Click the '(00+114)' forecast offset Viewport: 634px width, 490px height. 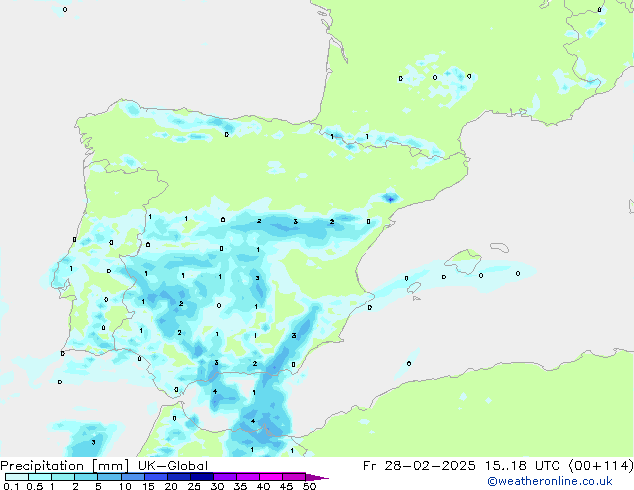[x=601, y=466]
